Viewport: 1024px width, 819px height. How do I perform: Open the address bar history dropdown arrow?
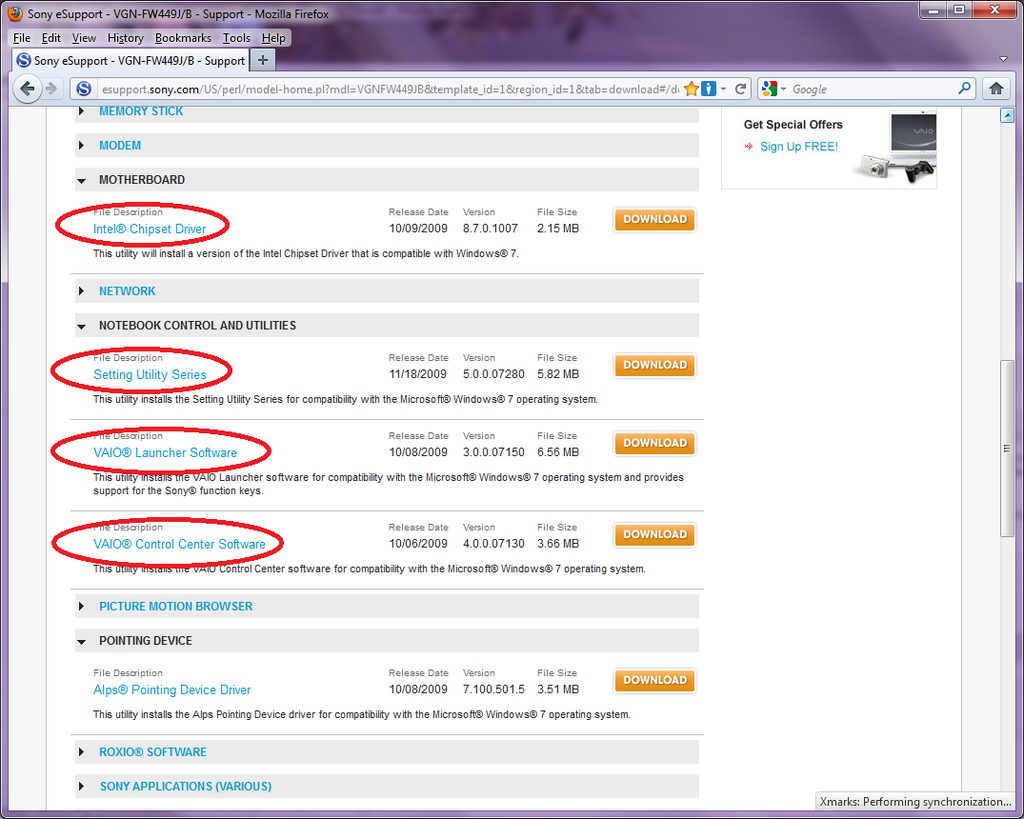724,89
